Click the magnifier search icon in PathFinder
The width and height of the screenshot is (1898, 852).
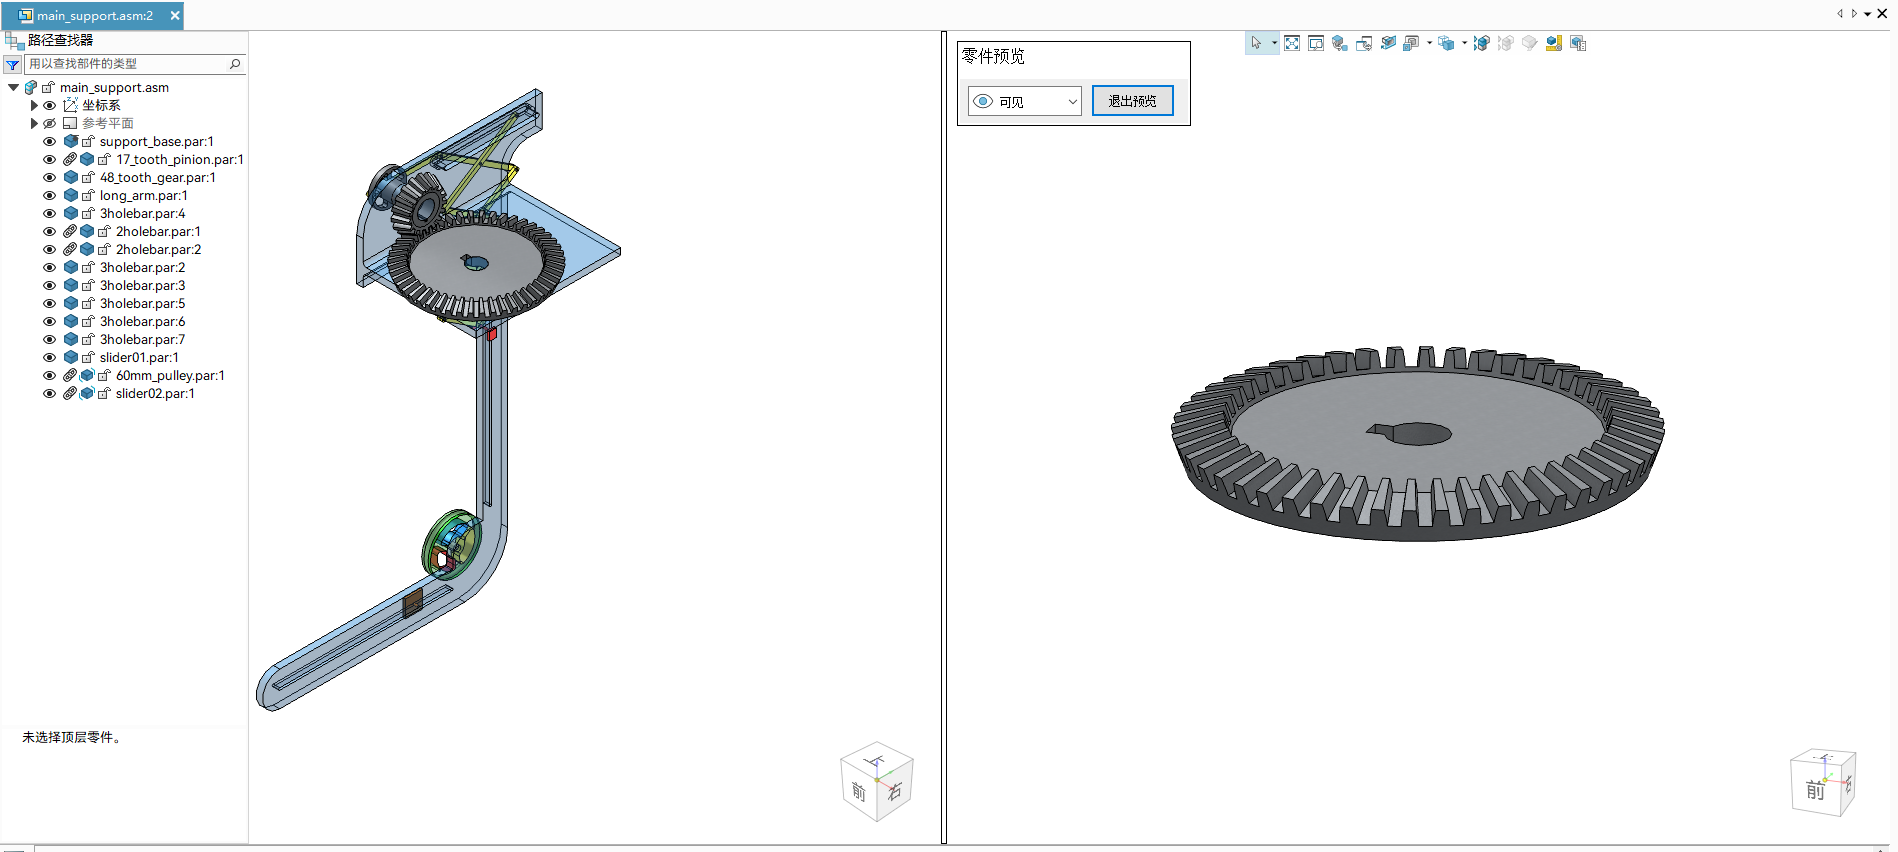pyautogui.click(x=235, y=64)
